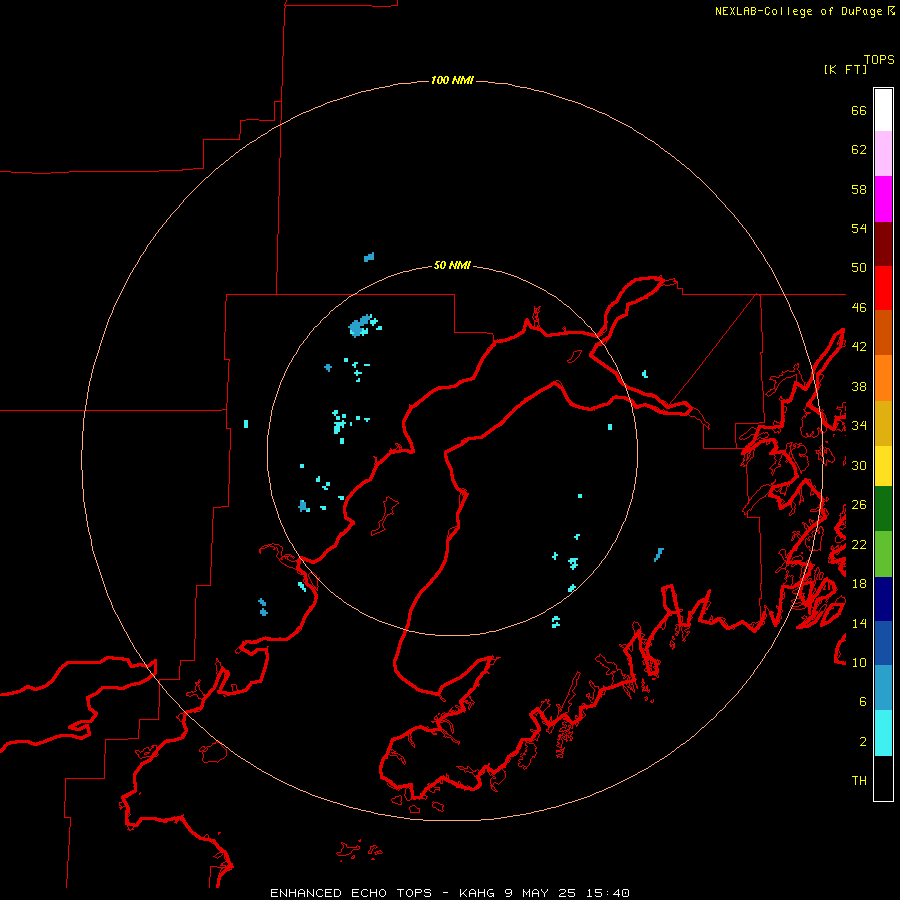
Task: Click the orange 42 kft legend swatch
Action: 883,378
